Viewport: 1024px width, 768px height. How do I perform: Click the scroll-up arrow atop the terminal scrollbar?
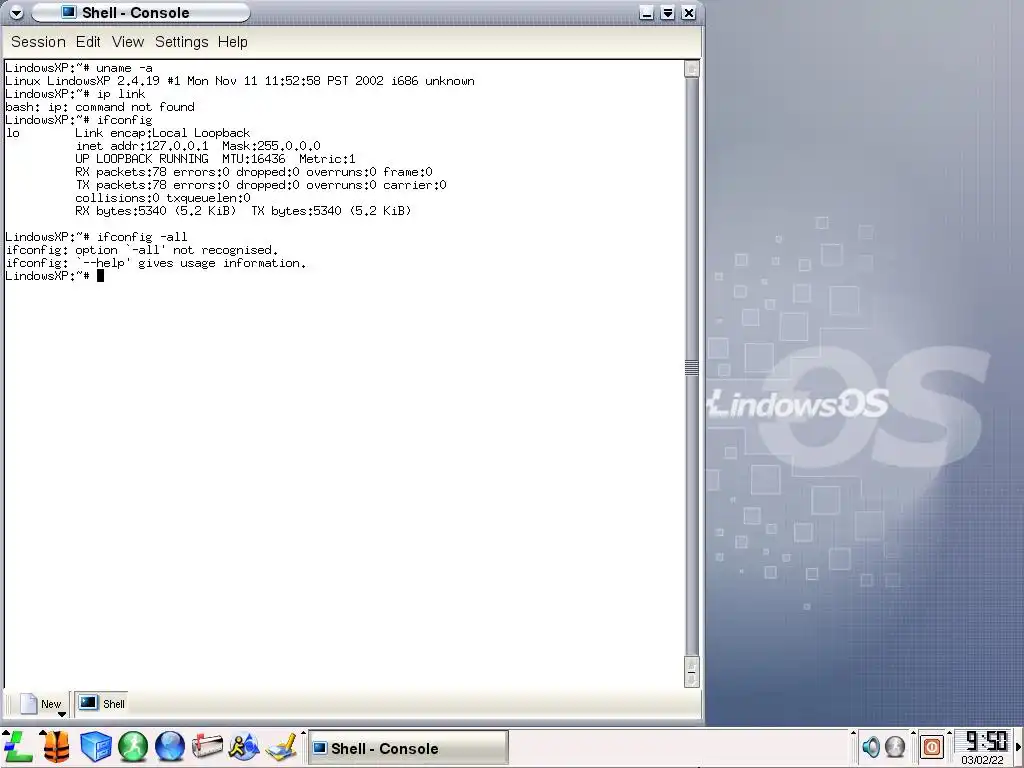point(692,69)
